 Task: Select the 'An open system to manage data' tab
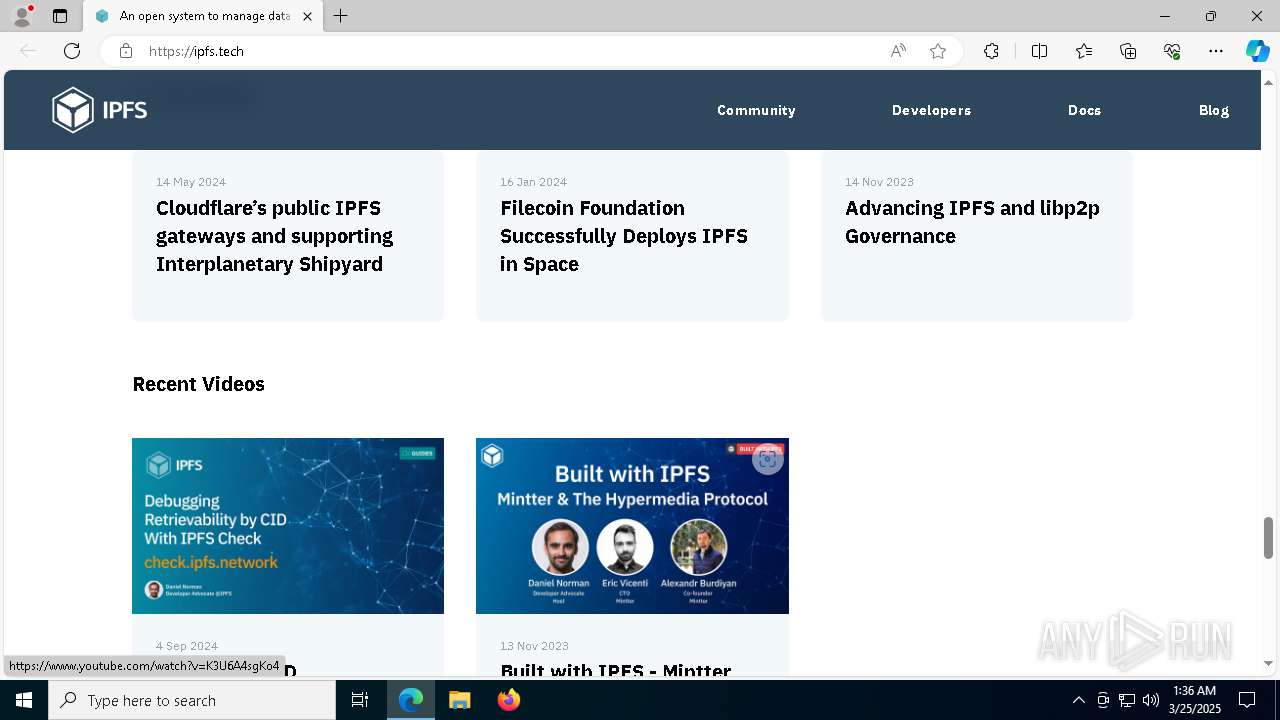coord(203,16)
